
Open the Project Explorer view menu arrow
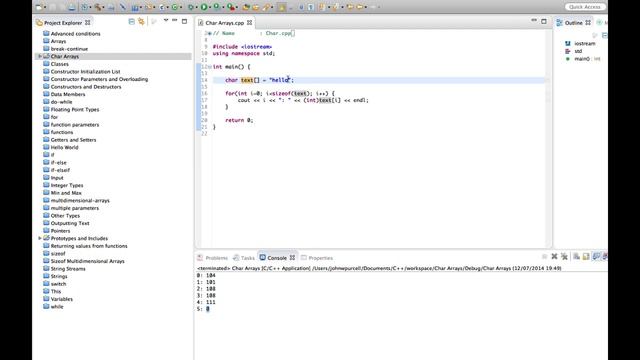click(x=166, y=20)
